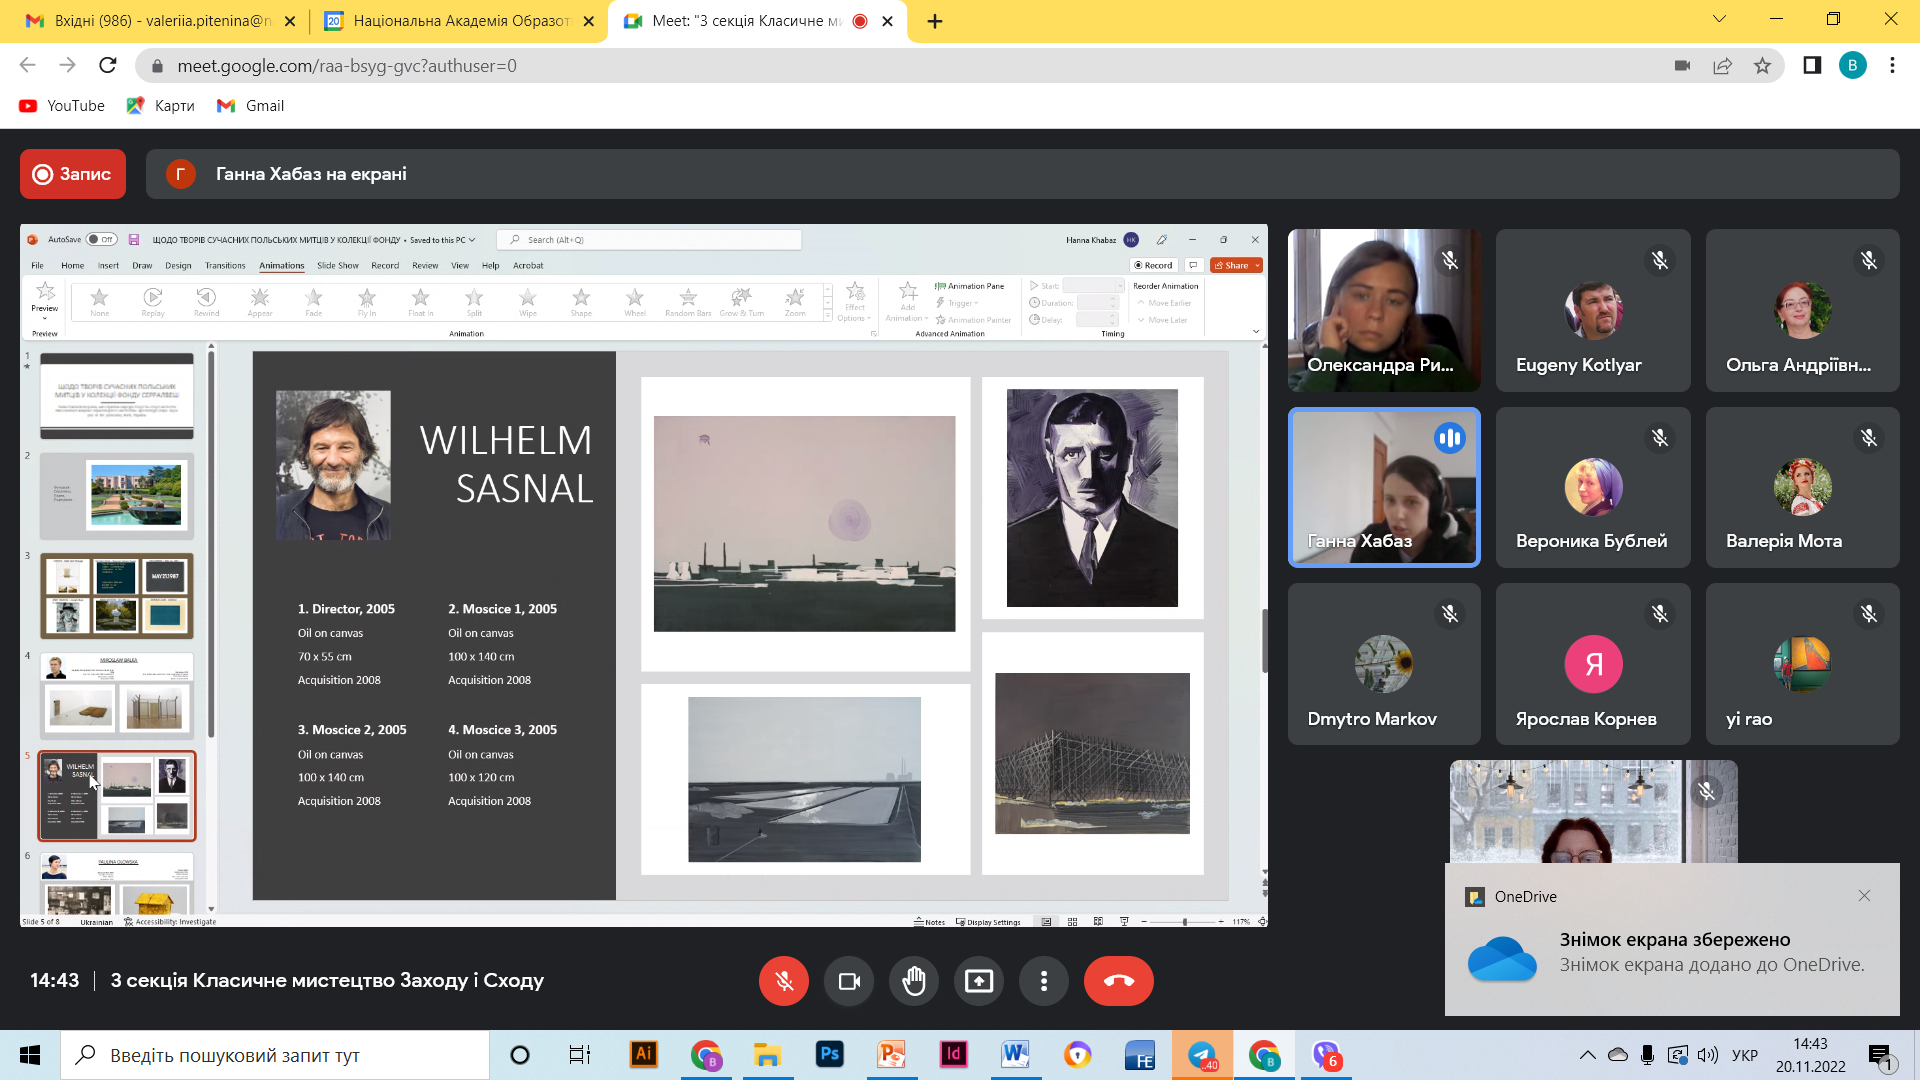Launch Photoshop from the taskbar

pos(829,1055)
